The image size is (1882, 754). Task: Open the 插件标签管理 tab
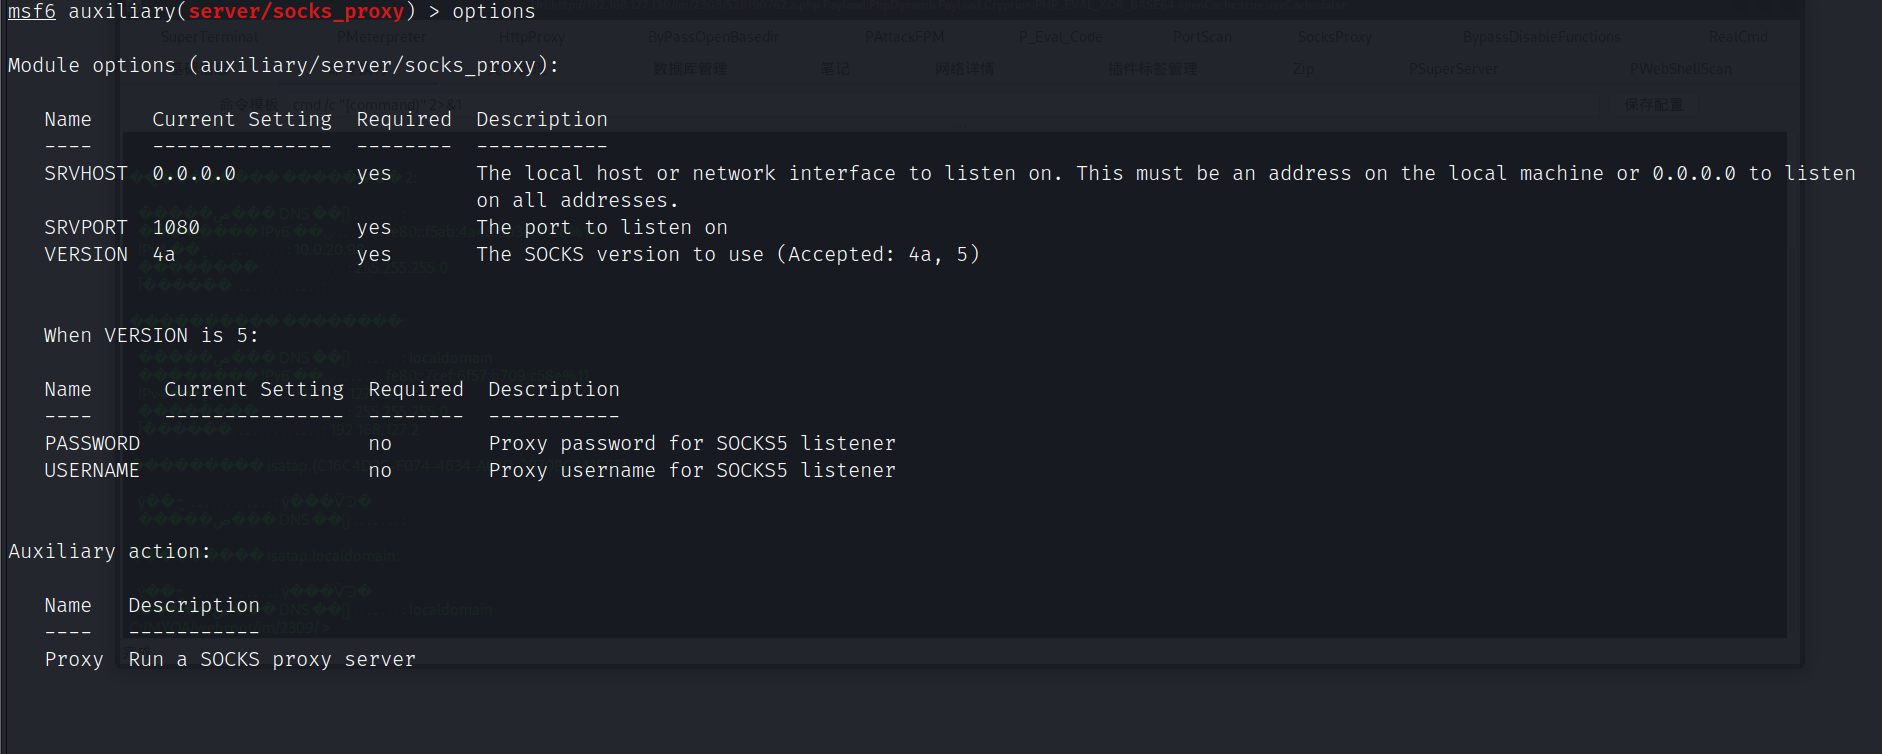click(x=1152, y=69)
